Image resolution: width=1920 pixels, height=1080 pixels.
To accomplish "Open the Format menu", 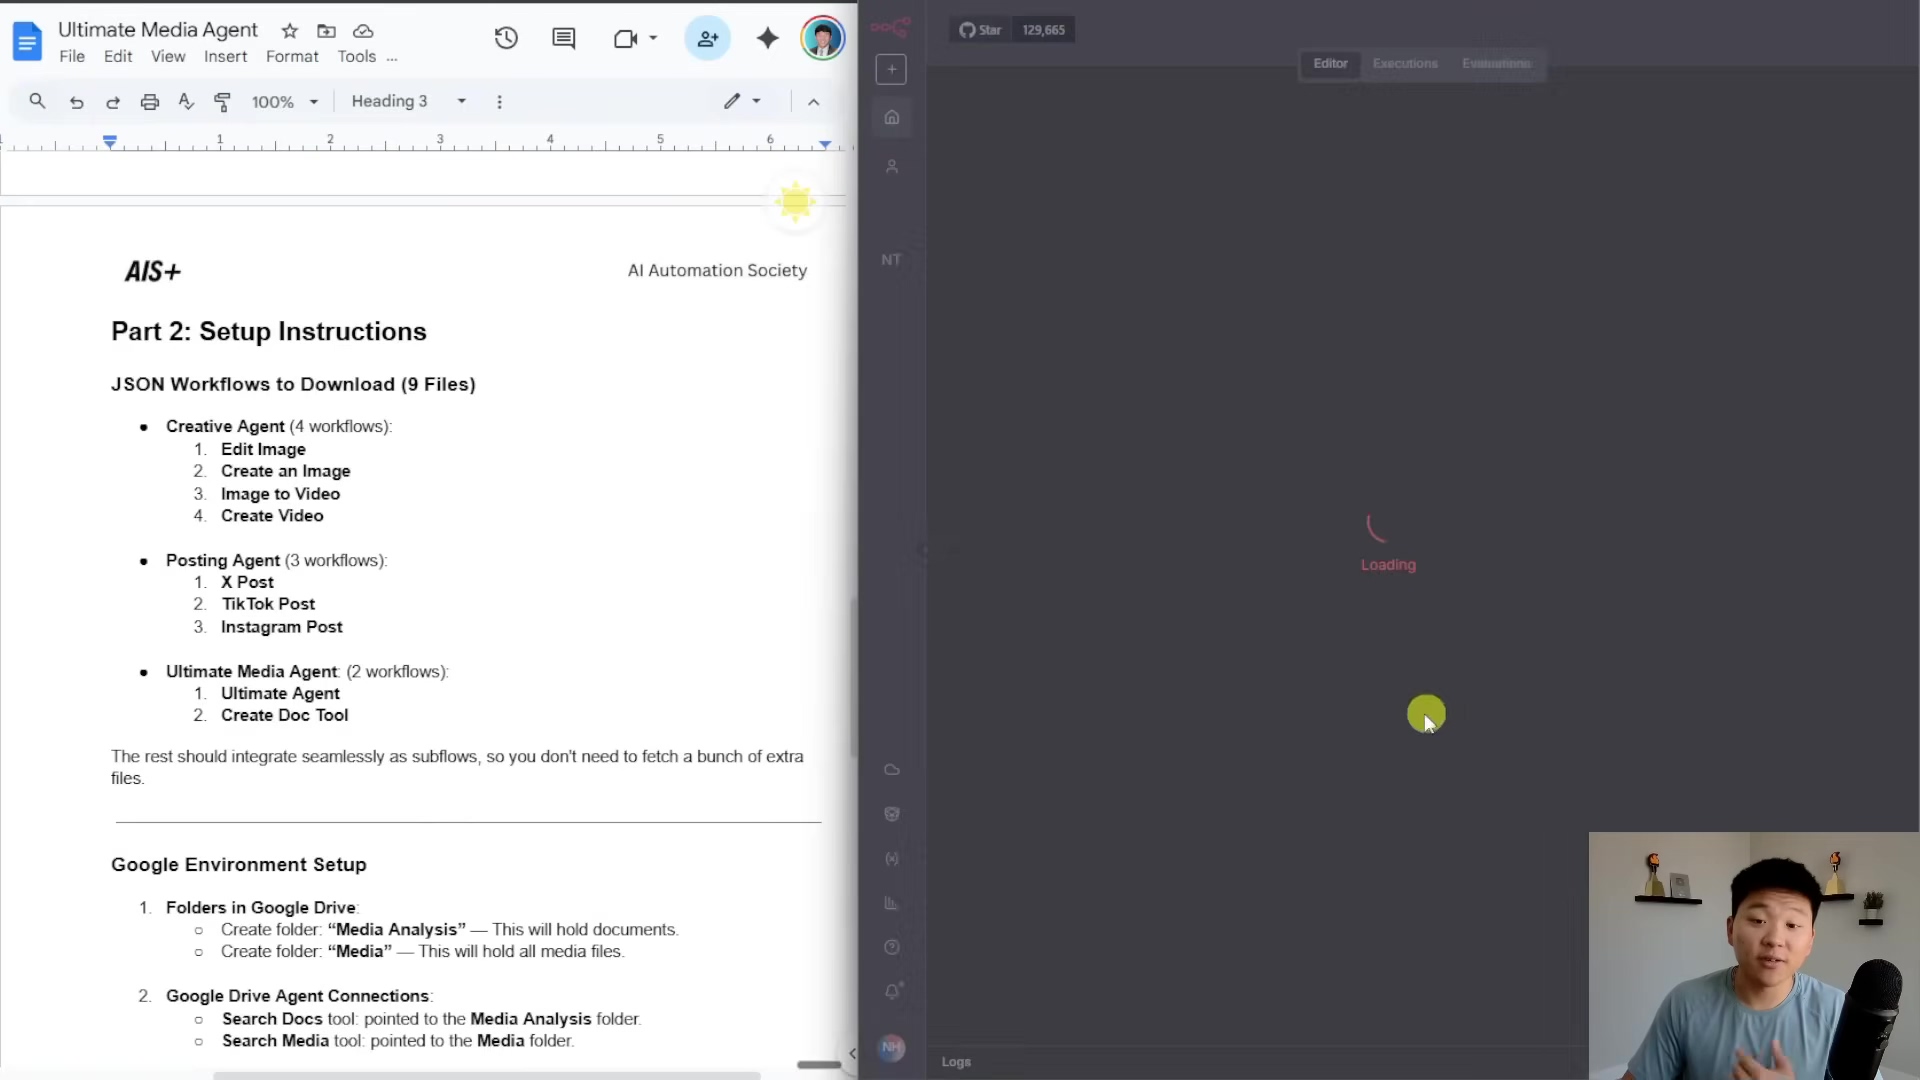I will pos(292,57).
